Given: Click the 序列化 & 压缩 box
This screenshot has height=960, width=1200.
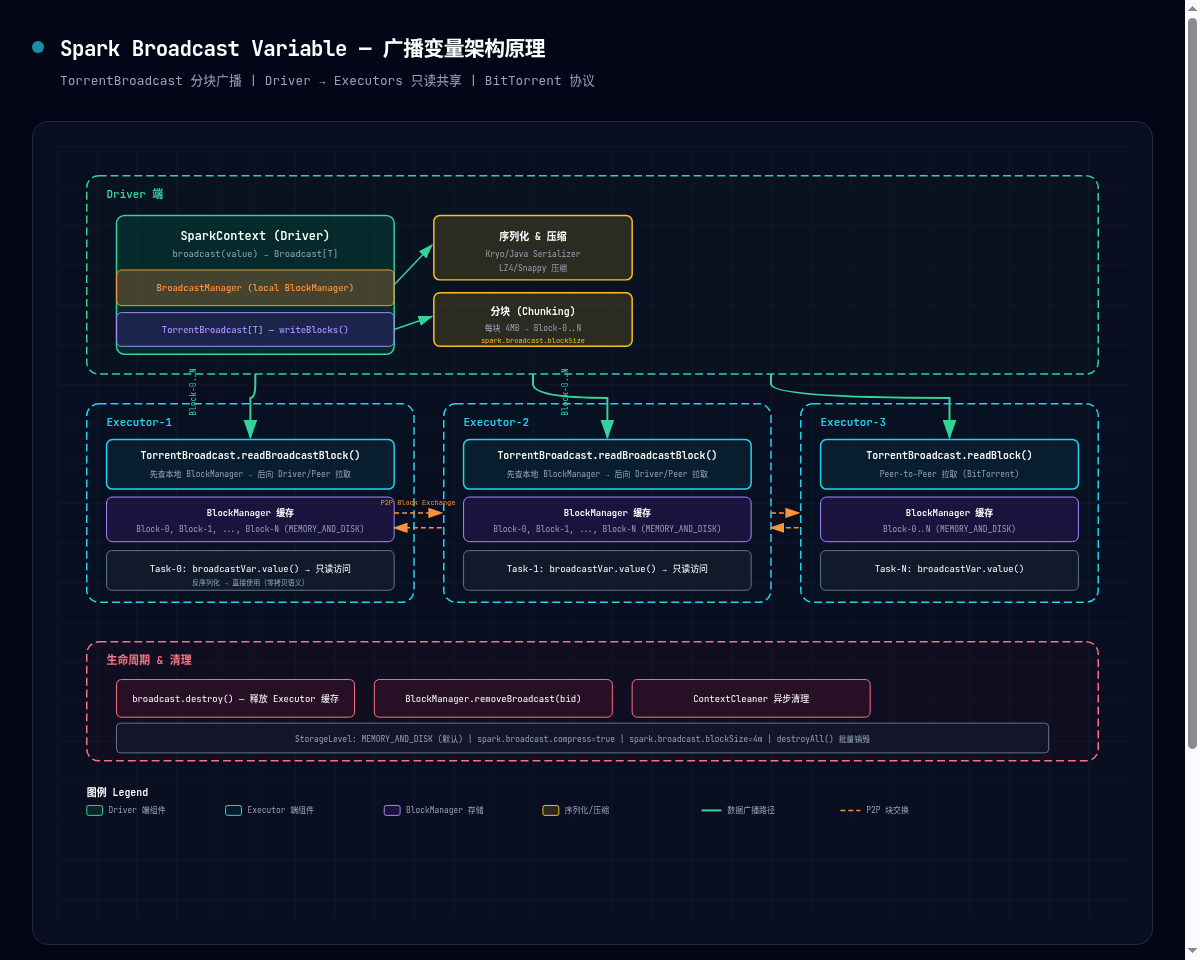Looking at the screenshot, I should pos(533,248).
